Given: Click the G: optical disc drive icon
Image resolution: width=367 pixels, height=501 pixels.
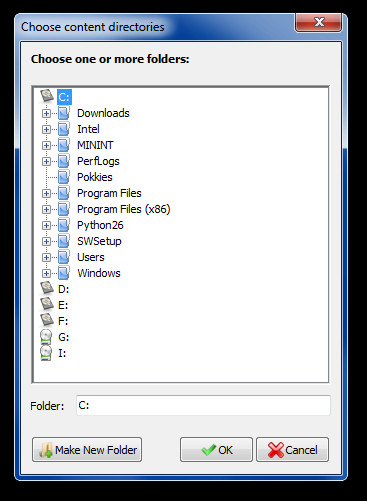Looking at the screenshot, I should [46, 337].
